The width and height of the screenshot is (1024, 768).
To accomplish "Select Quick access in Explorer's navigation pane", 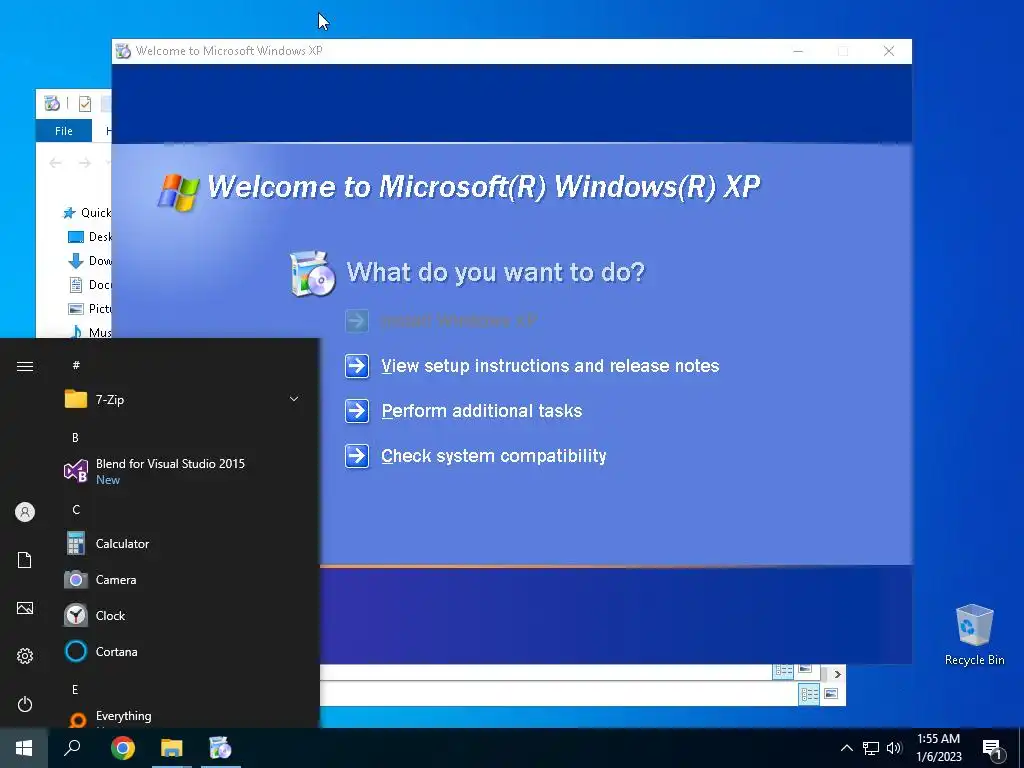I will click(87, 212).
